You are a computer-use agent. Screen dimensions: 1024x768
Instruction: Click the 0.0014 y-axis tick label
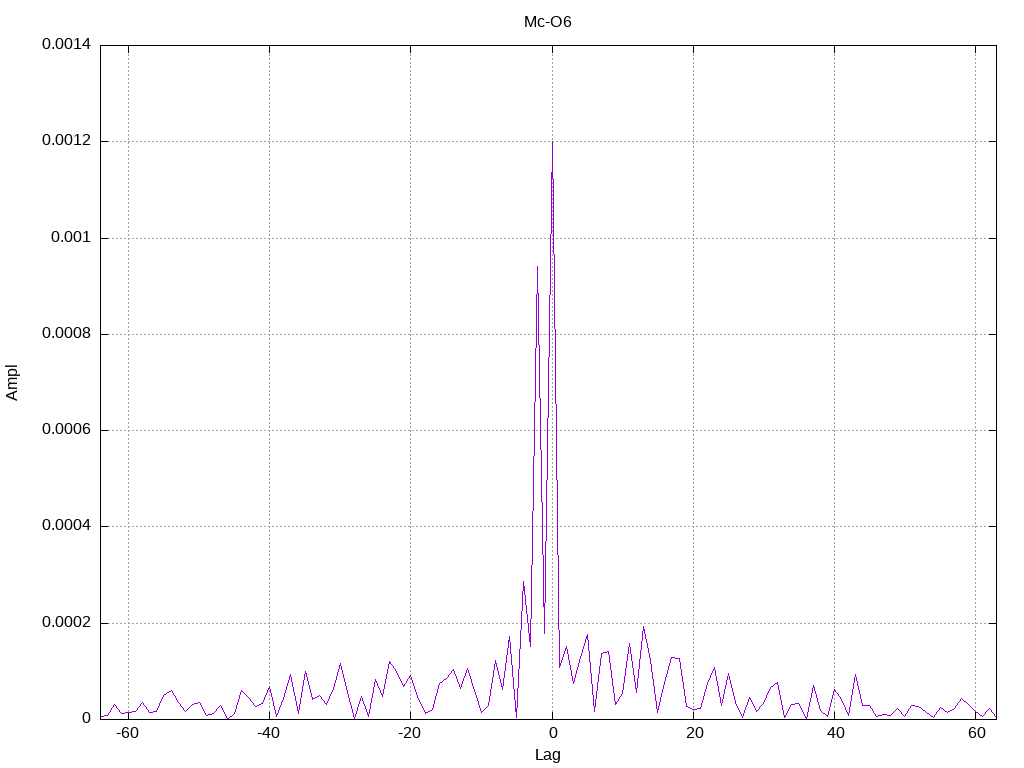67,44
